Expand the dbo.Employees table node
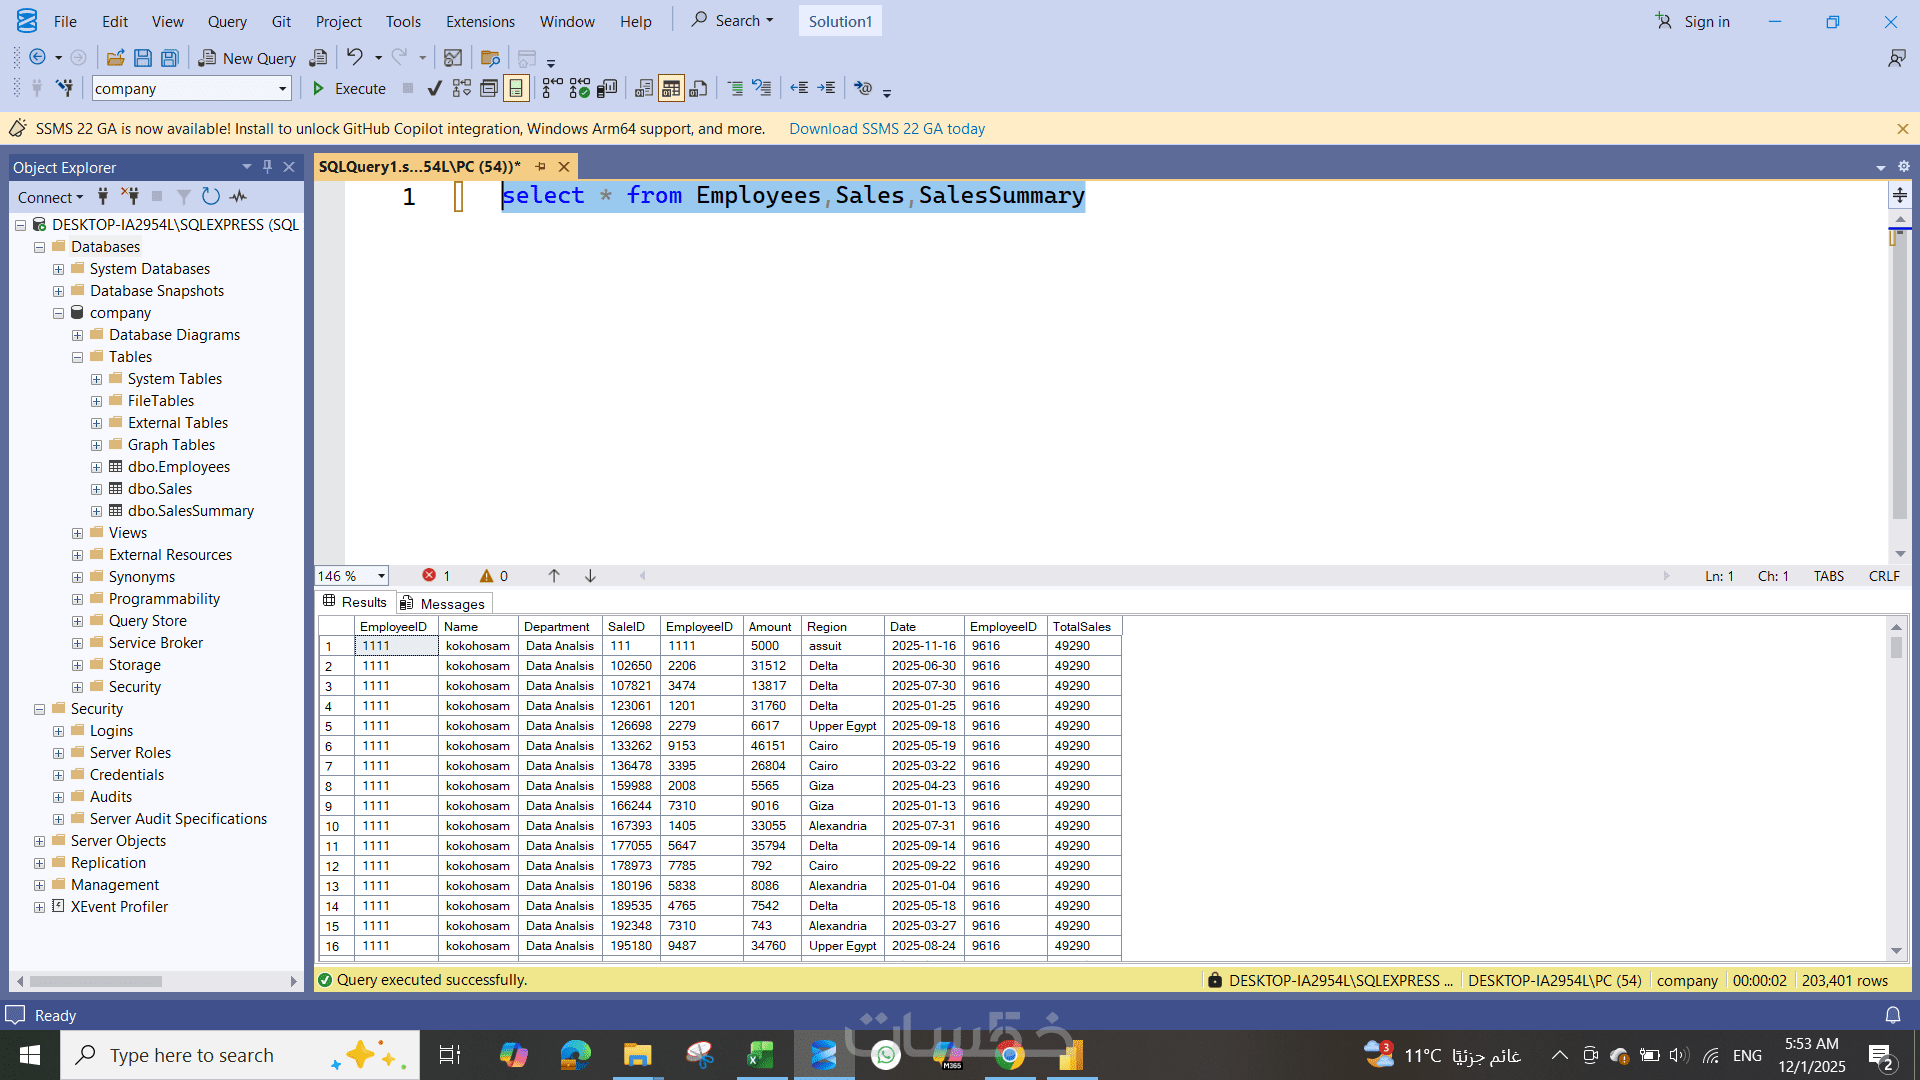Viewport: 1920px width, 1080px height. coord(96,467)
